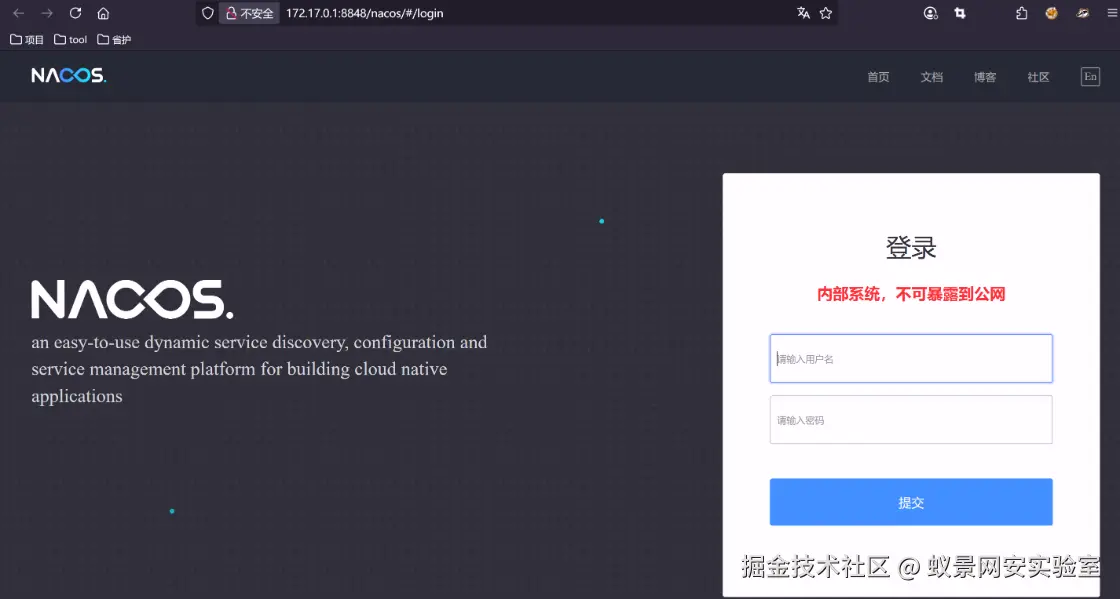The width and height of the screenshot is (1120, 599).
Task: Open 博客 in the Nacos header
Action: (x=984, y=77)
